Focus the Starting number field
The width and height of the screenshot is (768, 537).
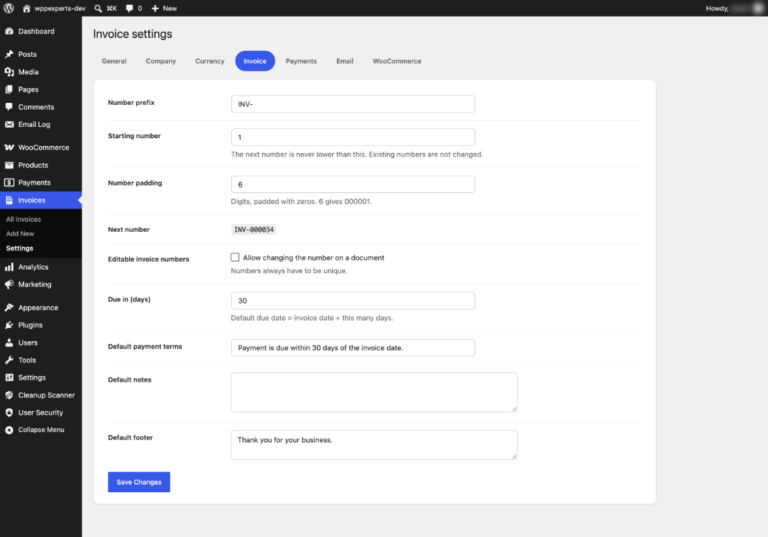(x=353, y=137)
